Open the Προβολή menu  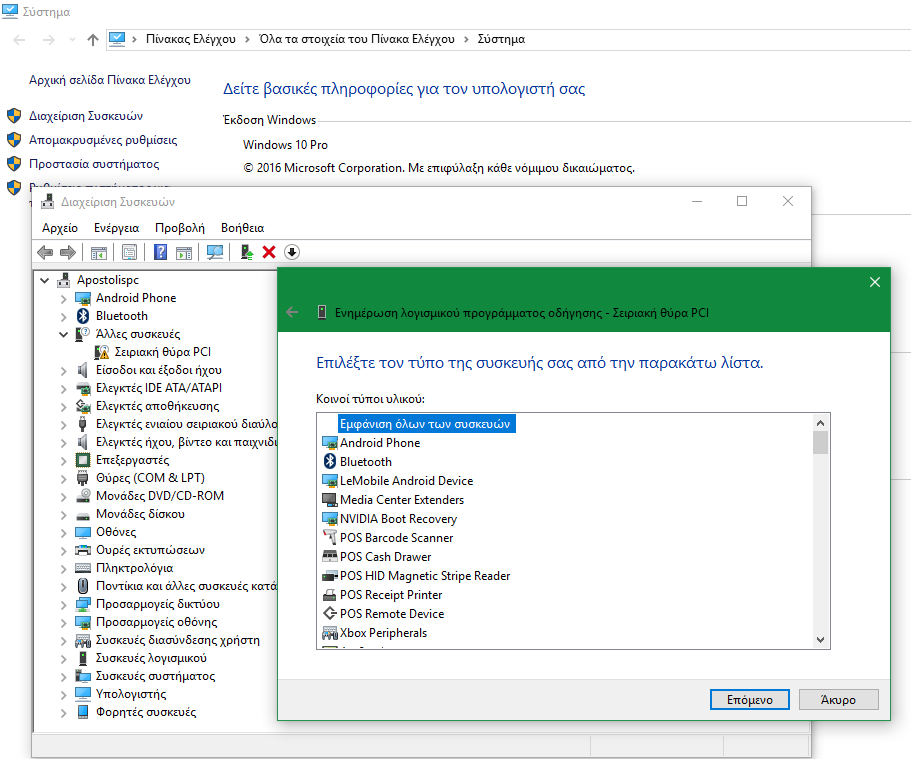pos(179,228)
